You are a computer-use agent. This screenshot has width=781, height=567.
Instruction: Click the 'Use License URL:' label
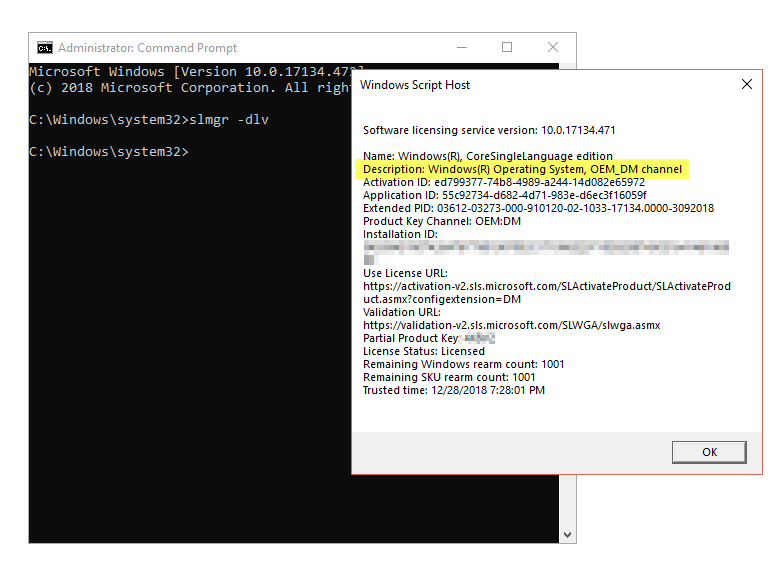pyautogui.click(x=405, y=273)
